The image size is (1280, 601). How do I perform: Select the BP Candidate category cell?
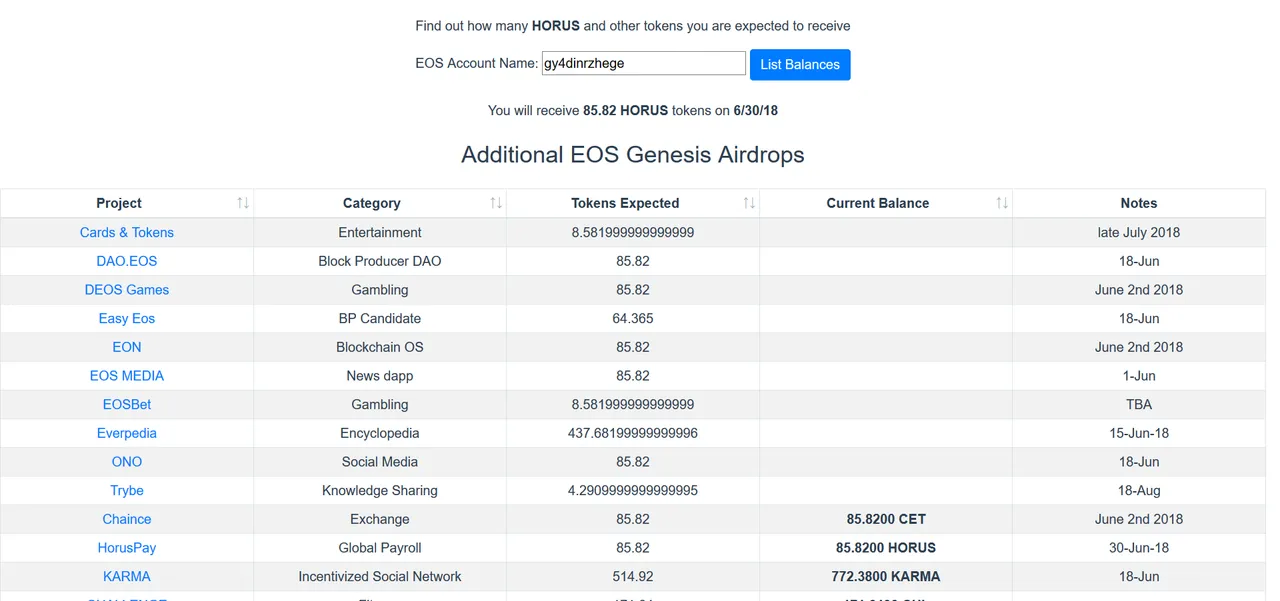pyautogui.click(x=380, y=318)
